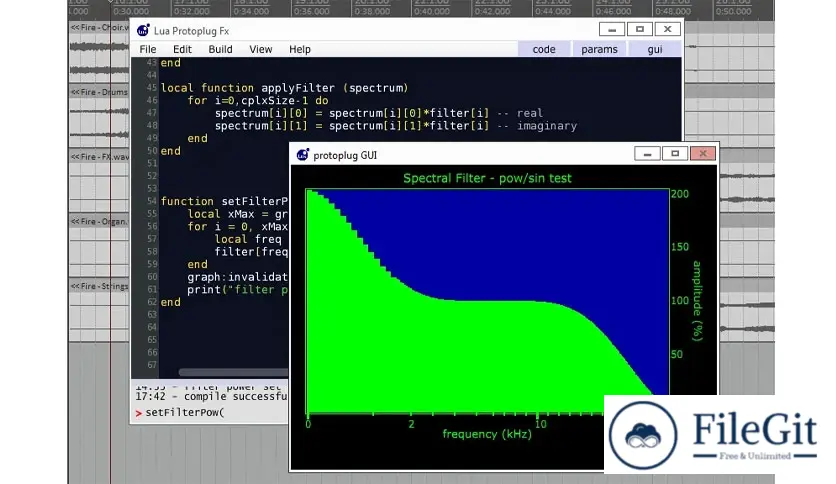836x484 pixels.
Task: Click the 'amplitude (%)' axis label
Action: [x=697, y=301]
